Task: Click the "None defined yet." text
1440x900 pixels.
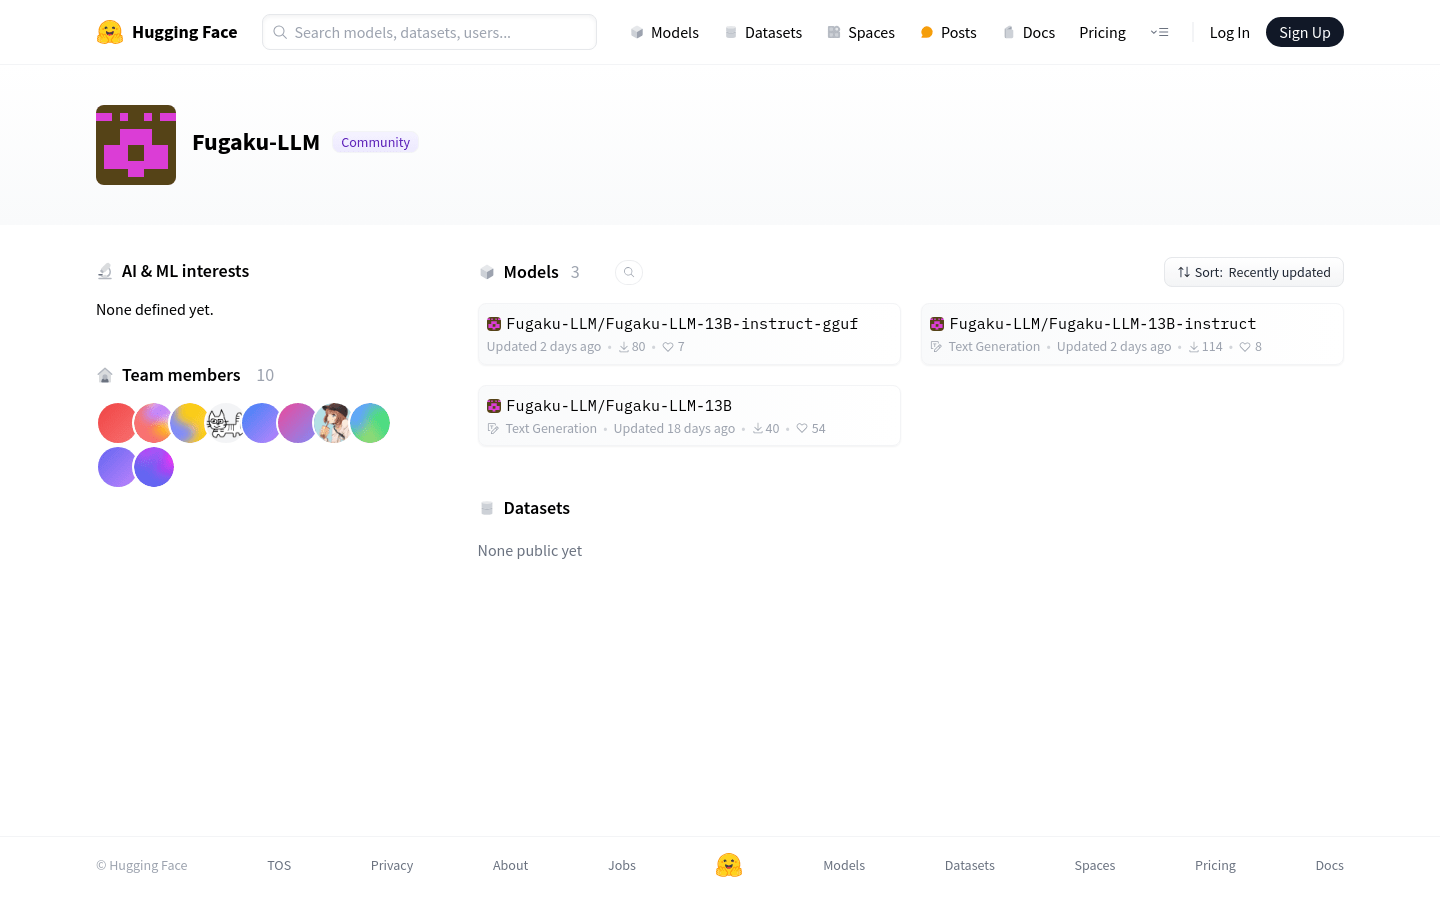Action: click(x=155, y=310)
